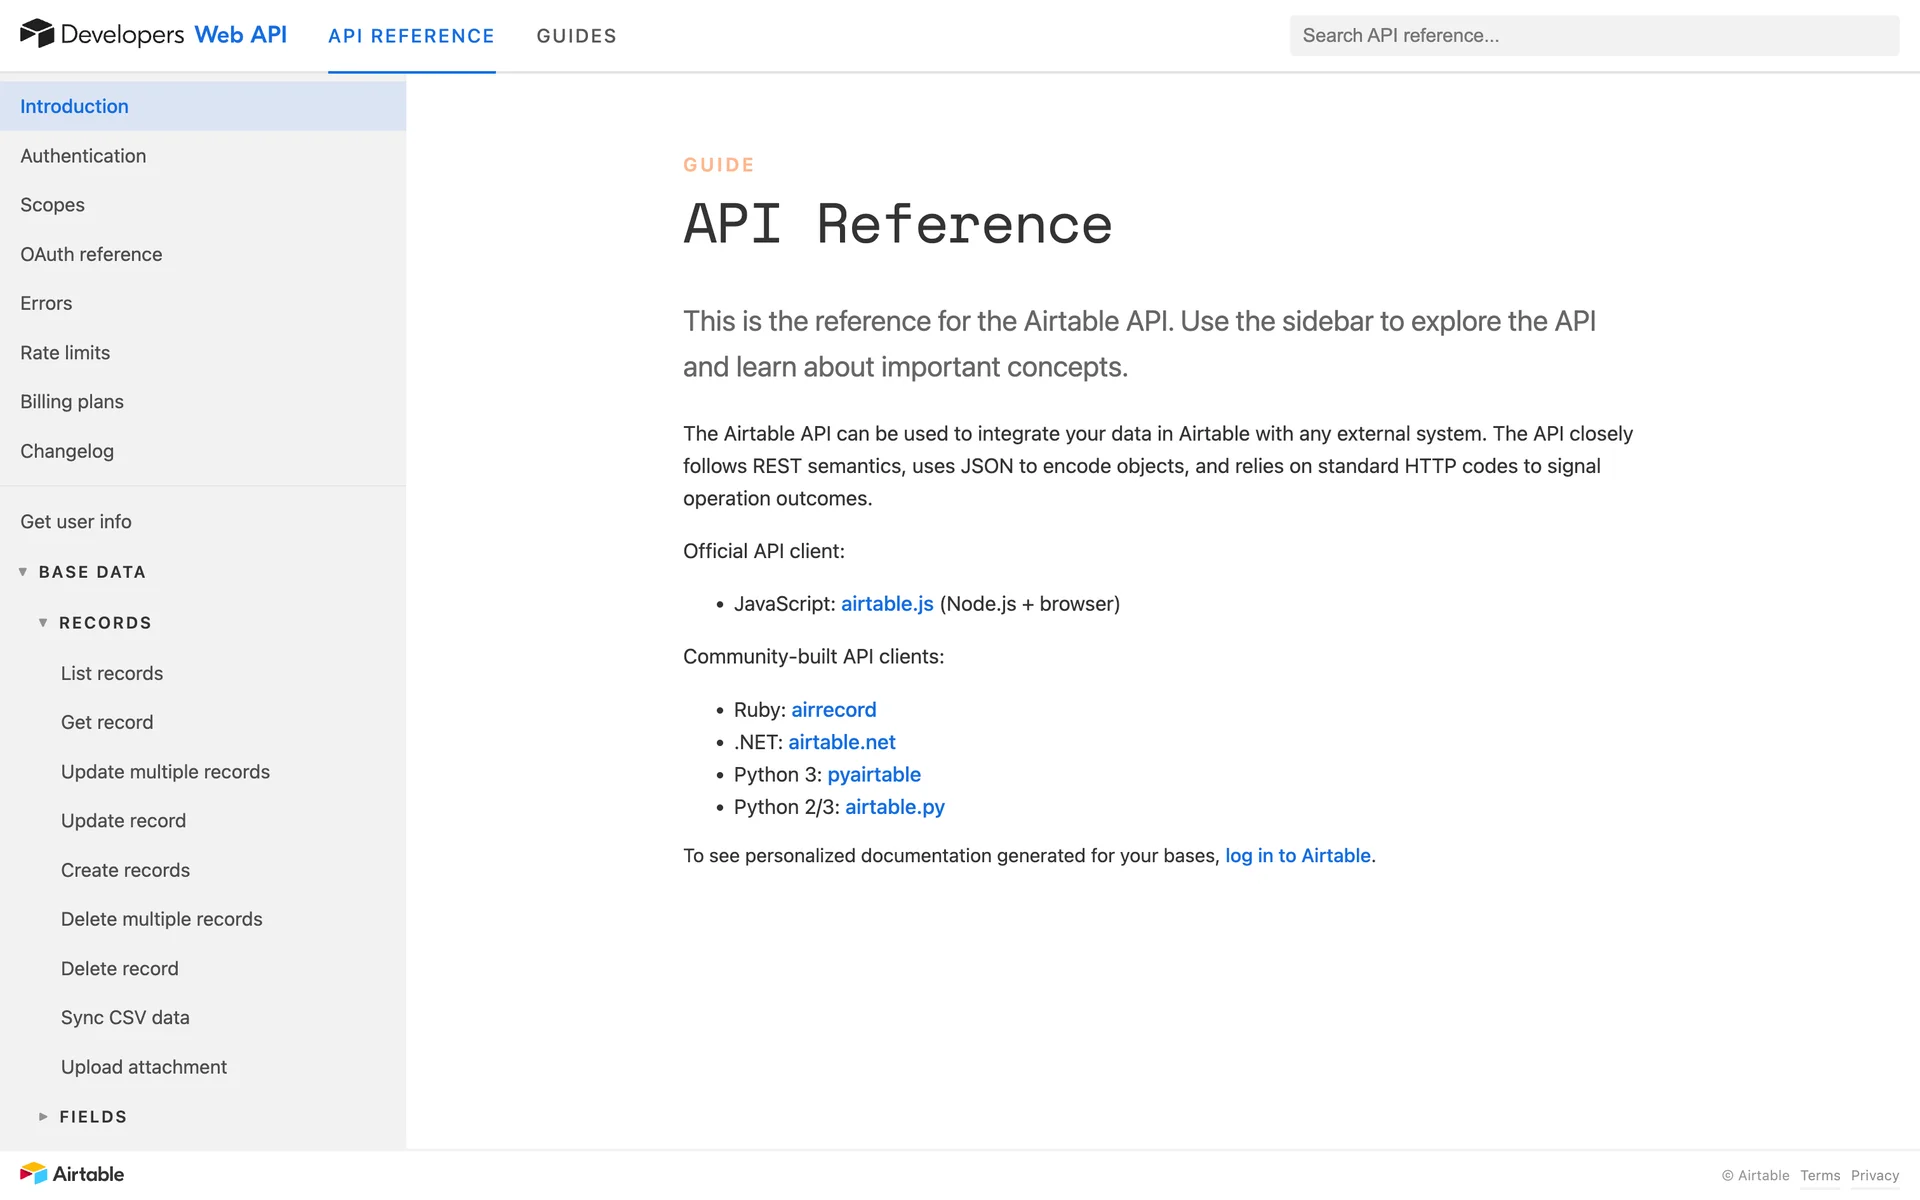
Task: Select the API REFERENCE tab
Action: (x=411, y=36)
